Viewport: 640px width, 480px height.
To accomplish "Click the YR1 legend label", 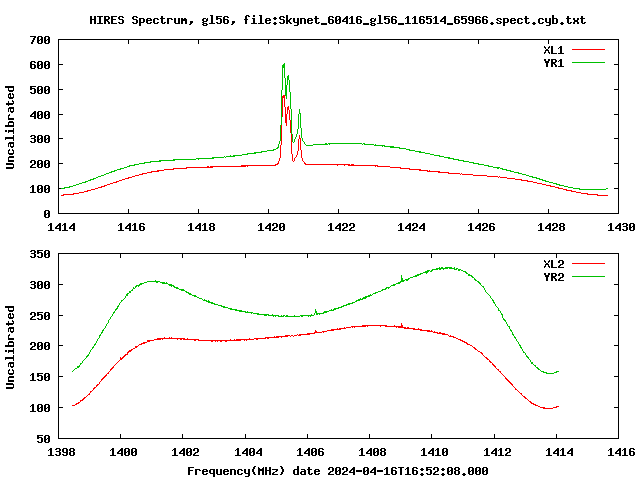I will [553, 63].
